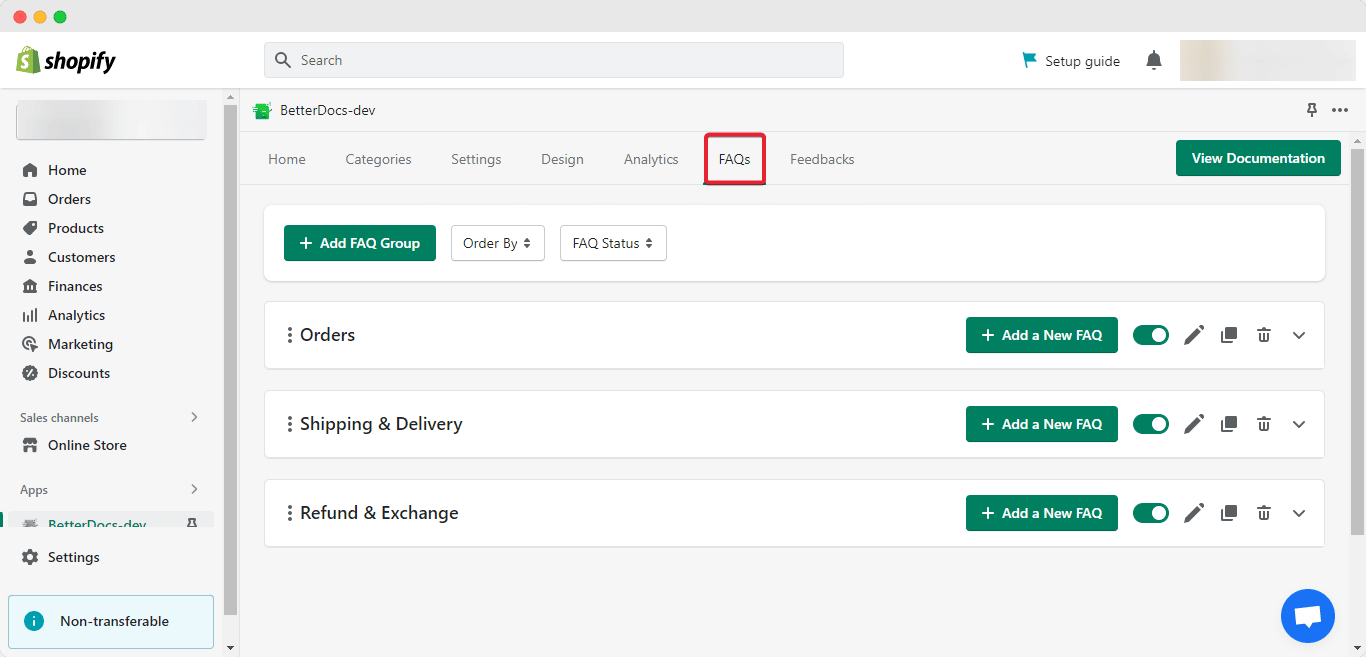Switch to the Feedbacks tab
The image size is (1366, 657).
[x=822, y=159]
